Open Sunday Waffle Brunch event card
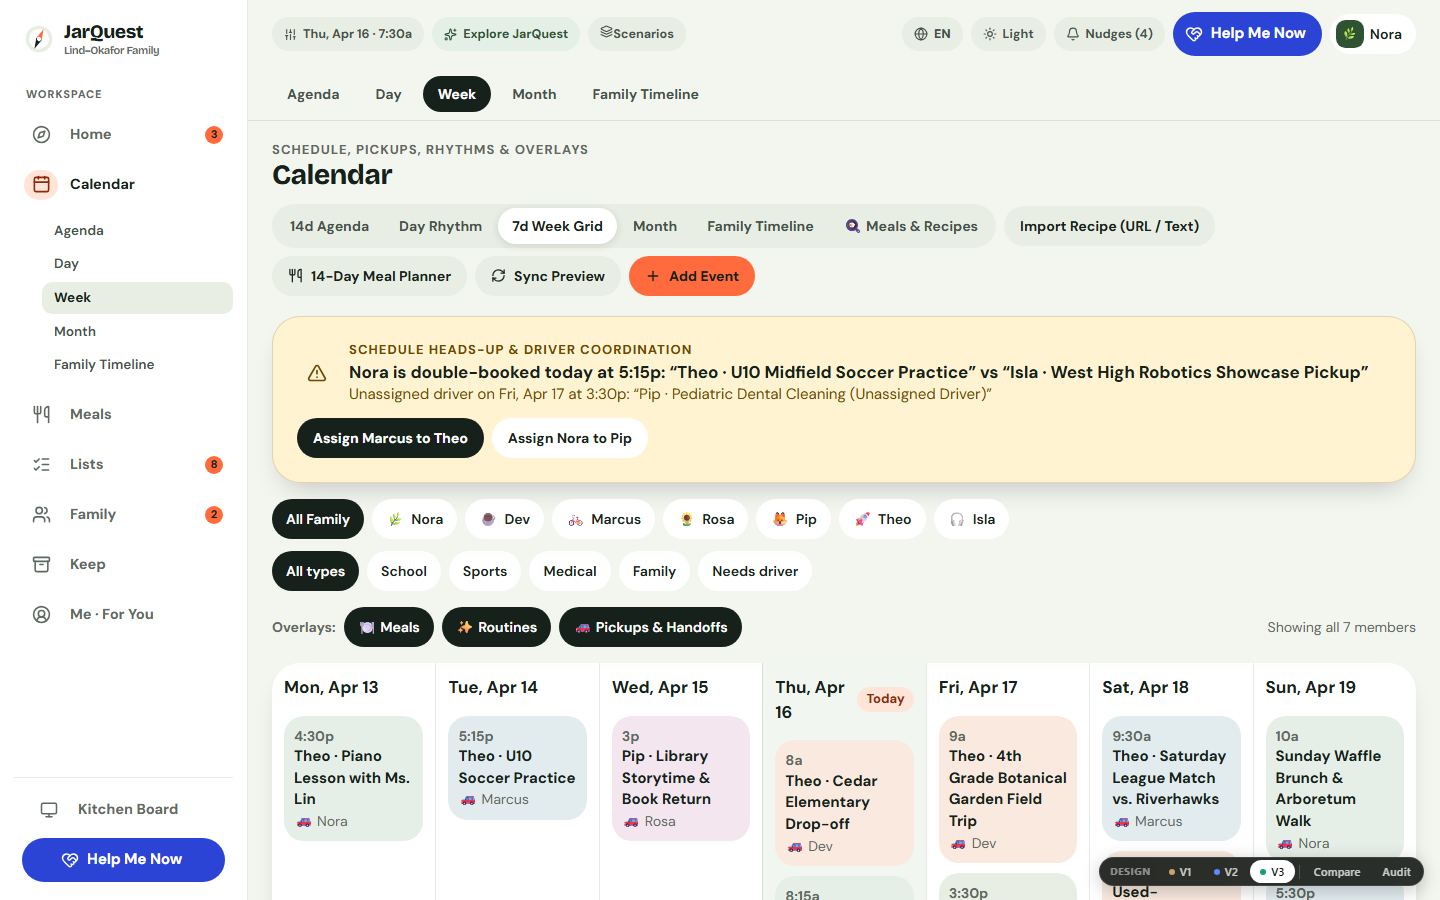Viewport: 1440px width, 900px height. pos(1334,788)
